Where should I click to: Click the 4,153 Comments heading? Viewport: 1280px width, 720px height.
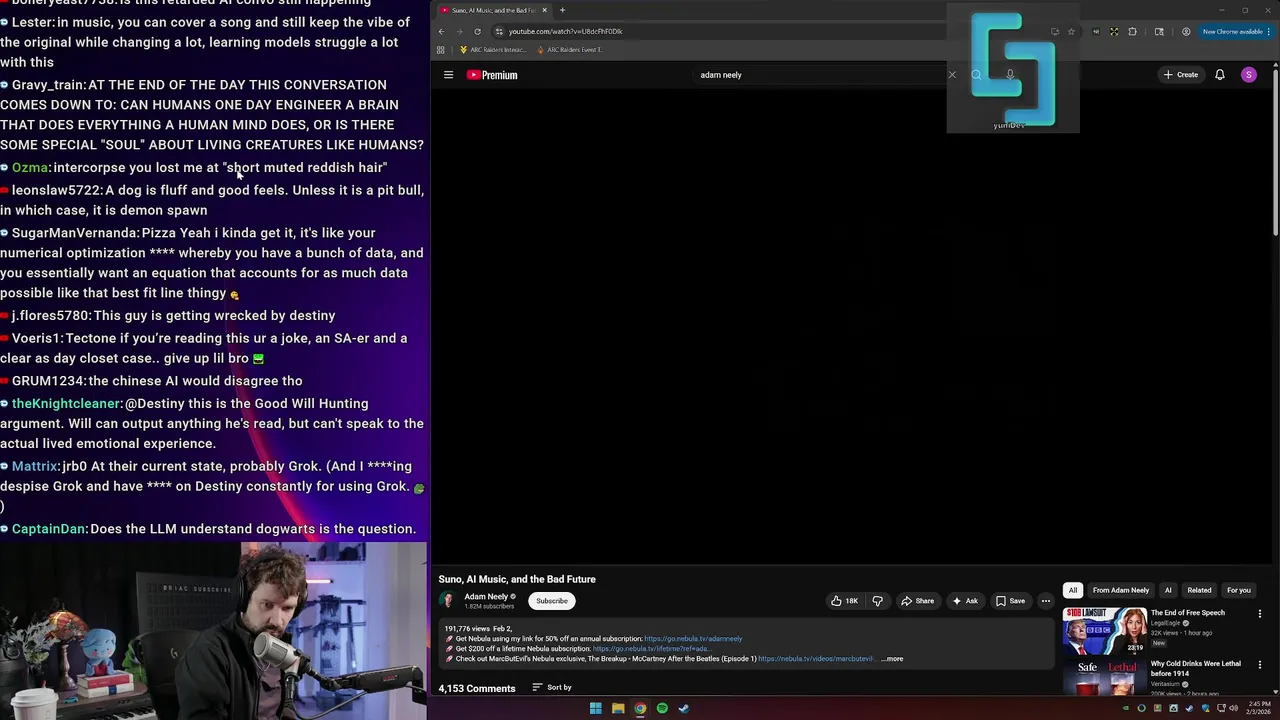pos(477,688)
